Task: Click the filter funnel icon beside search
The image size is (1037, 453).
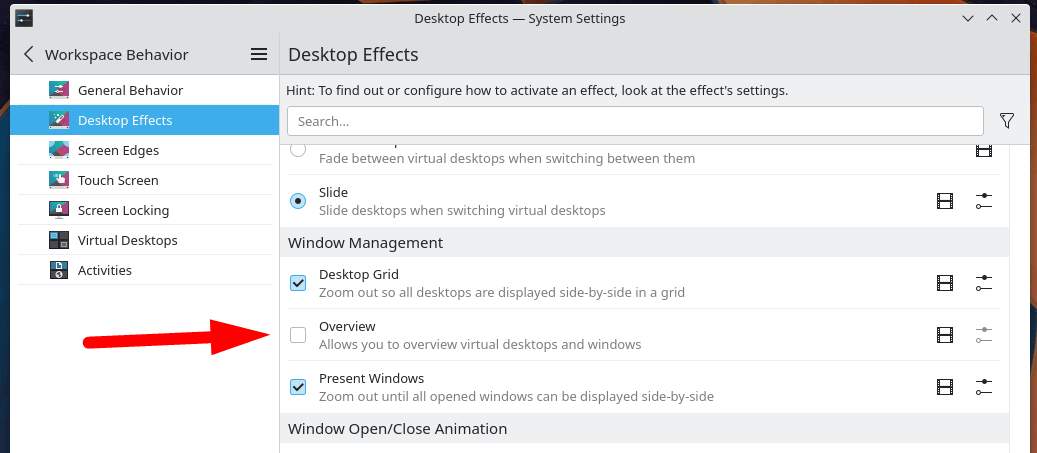Action: pyautogui.click(x=1007, y=121)
